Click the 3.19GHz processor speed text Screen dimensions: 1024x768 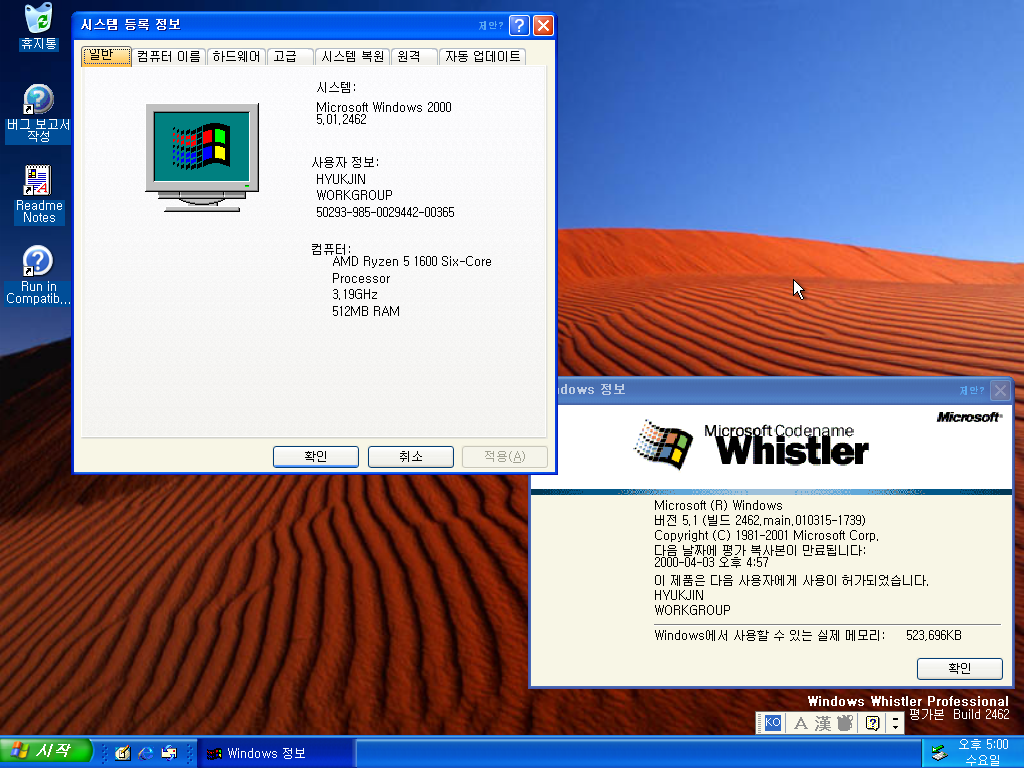(355, 295)
